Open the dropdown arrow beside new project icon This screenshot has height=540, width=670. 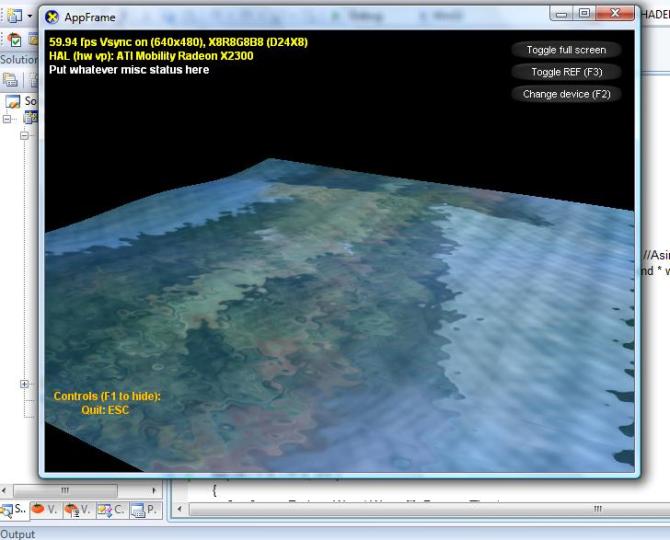click(29, 16)
